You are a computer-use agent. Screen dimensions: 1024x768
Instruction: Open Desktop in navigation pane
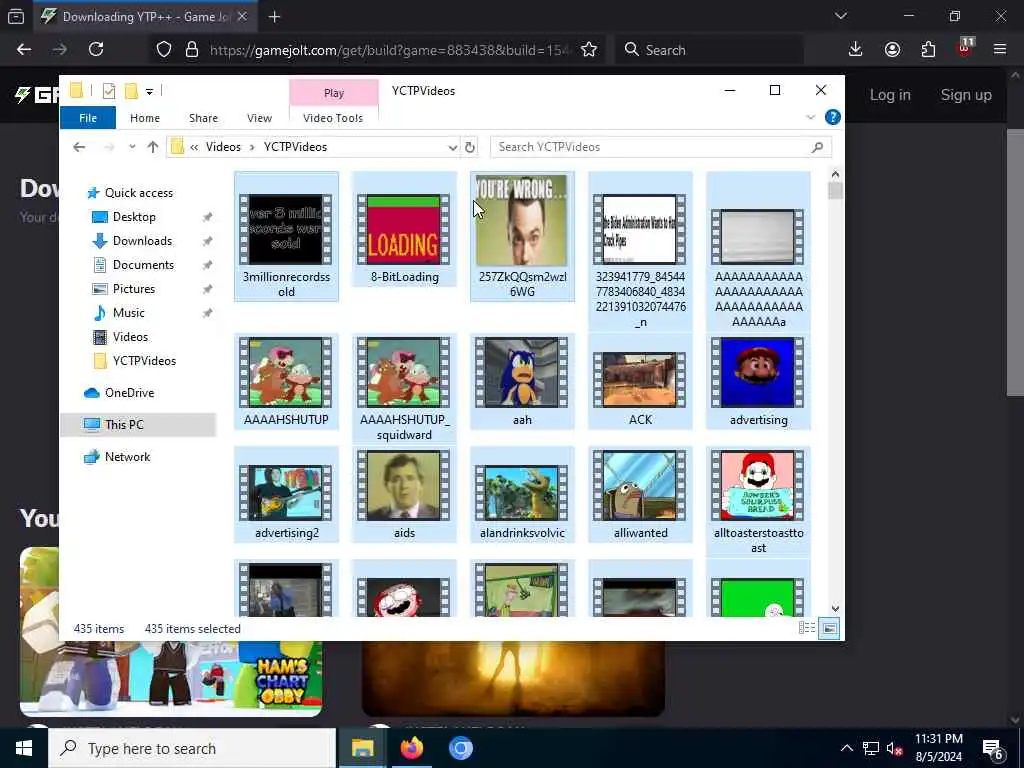click(x=134, y=217)
